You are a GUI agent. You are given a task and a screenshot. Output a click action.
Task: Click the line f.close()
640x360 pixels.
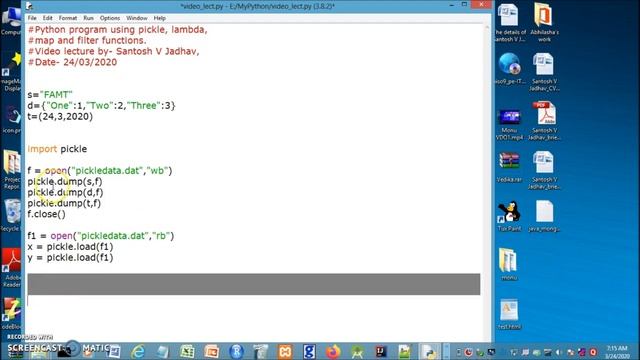click(46, 214)
